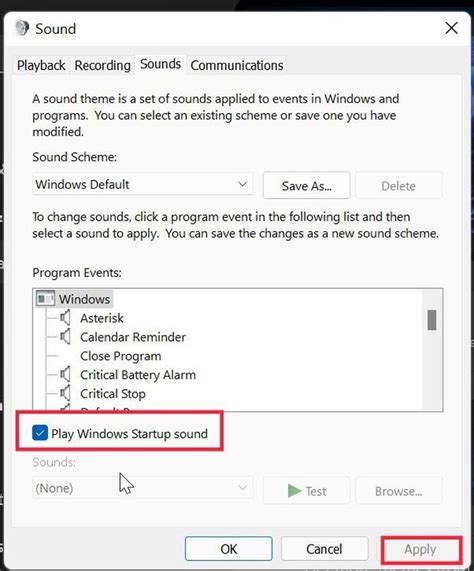Go to the Communications tab
Viewport: 474px width, 571px height.
(x=237, y=66)
